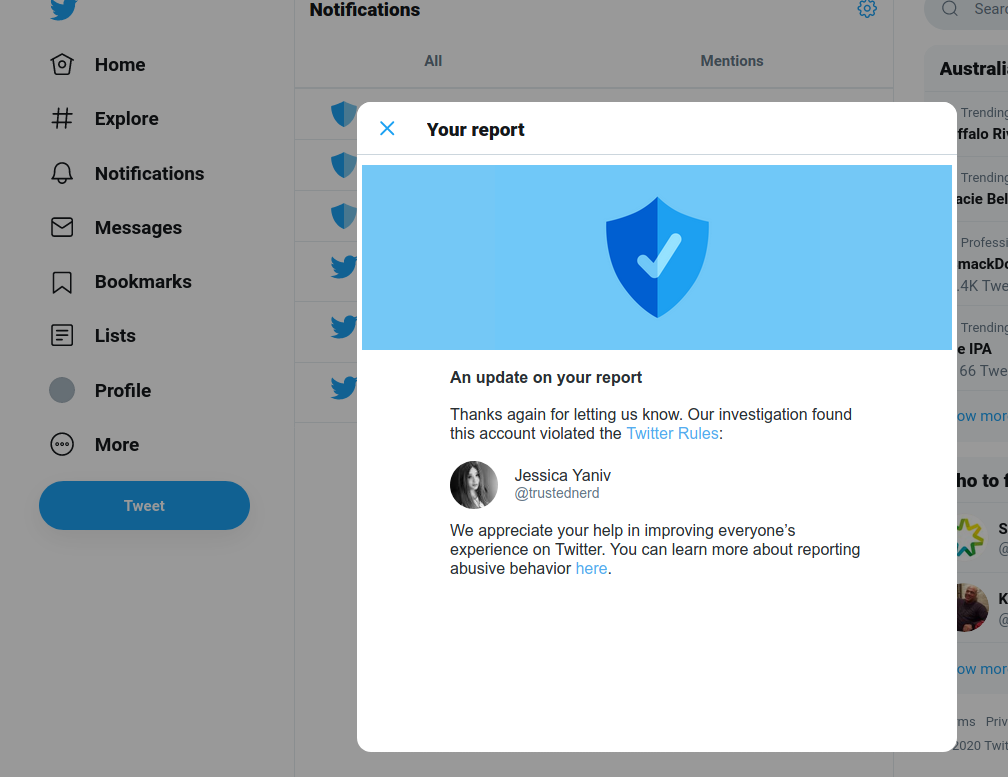Click the Explore hashtag icon
The width and height of the screenshot is (1008, 777).
(x=62, y=118)
